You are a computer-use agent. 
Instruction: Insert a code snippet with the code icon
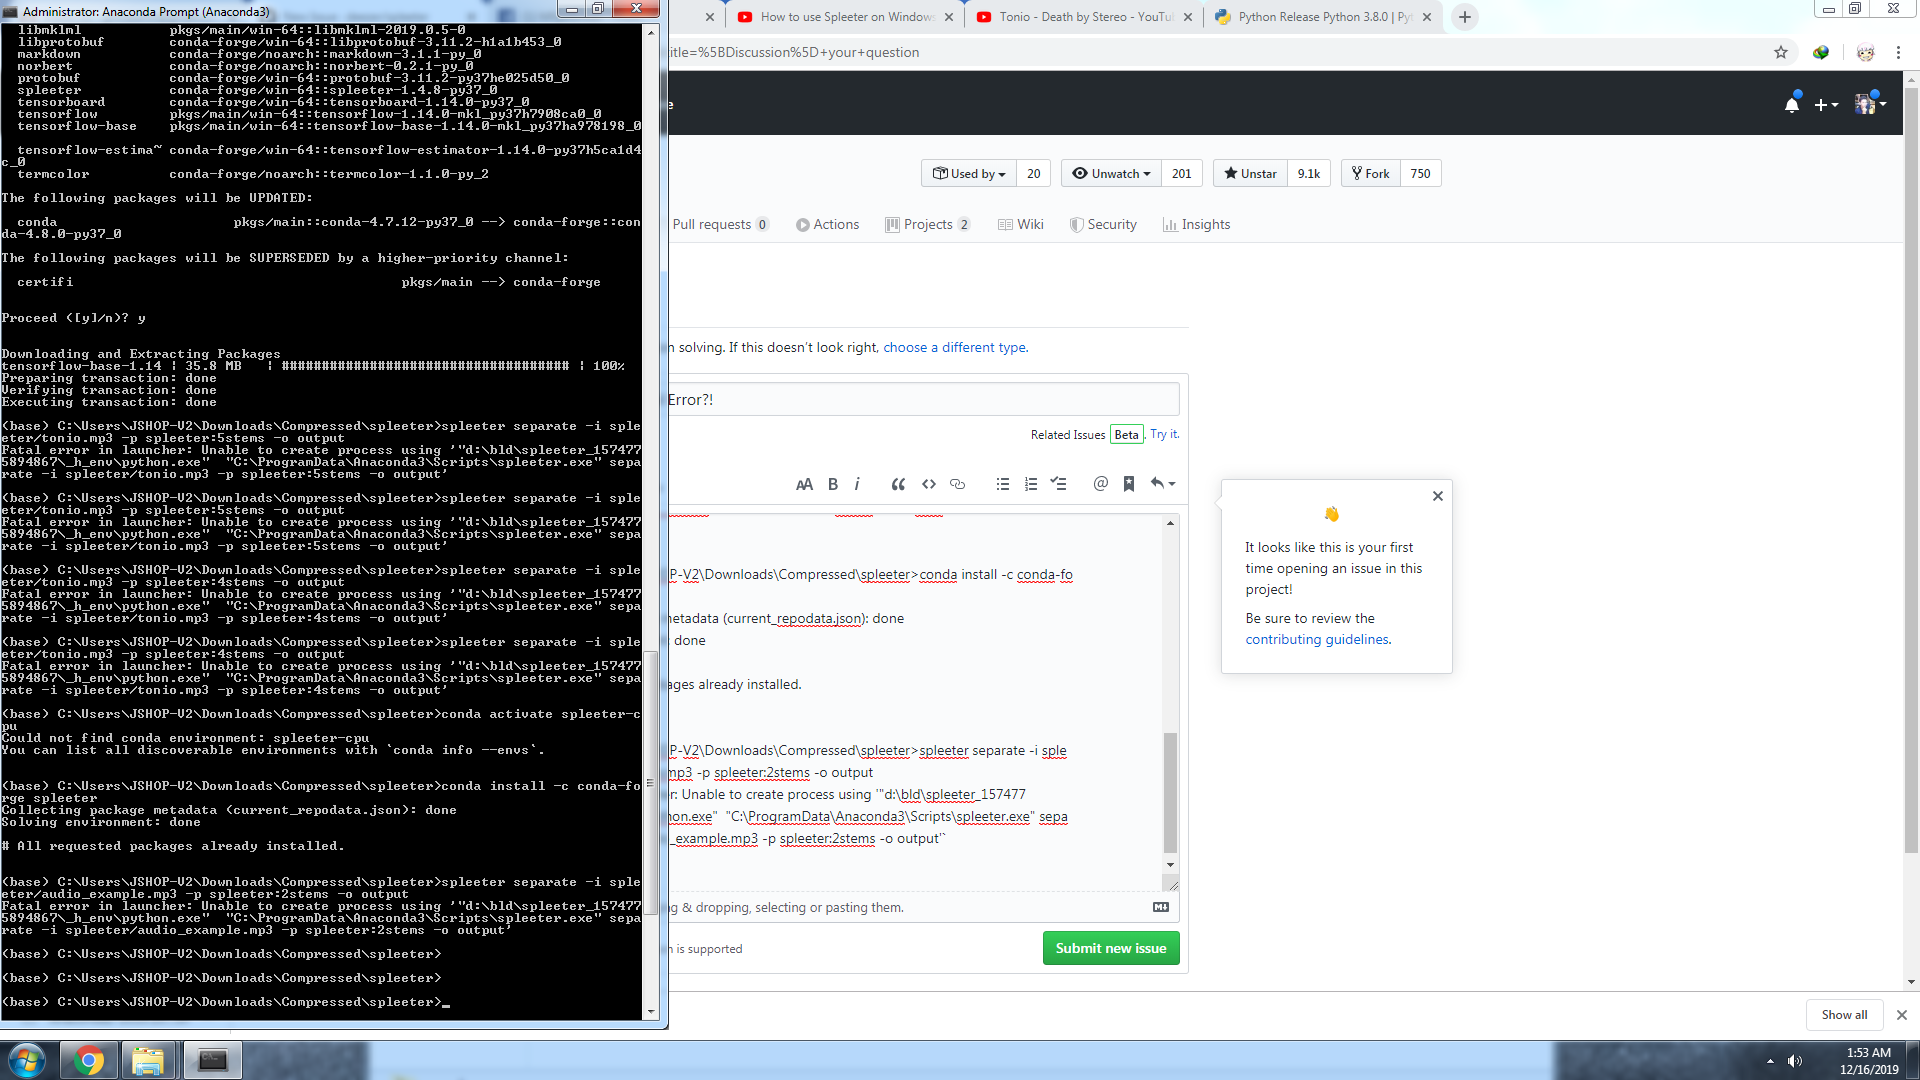pos(928,484)
